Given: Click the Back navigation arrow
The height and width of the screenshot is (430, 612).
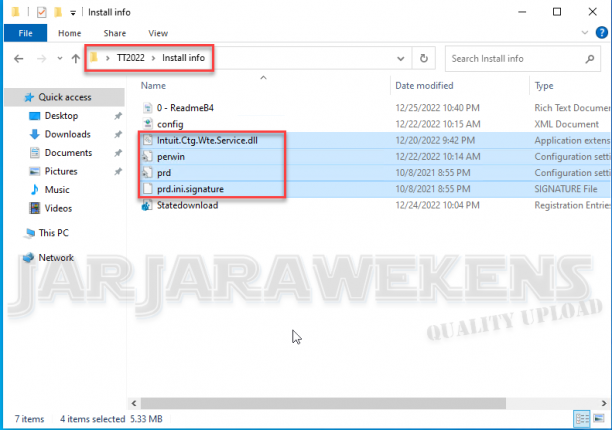Looking at the screenshot, I should (x=18, y=59).
